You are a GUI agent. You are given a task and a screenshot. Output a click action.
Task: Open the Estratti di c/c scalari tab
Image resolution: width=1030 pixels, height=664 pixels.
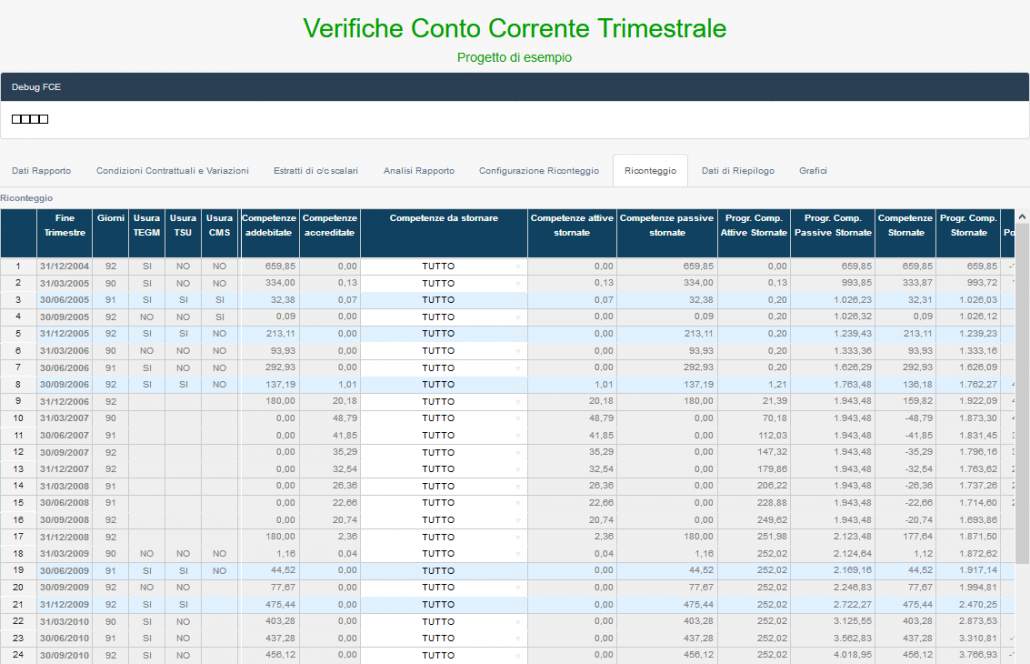point(316,171)
